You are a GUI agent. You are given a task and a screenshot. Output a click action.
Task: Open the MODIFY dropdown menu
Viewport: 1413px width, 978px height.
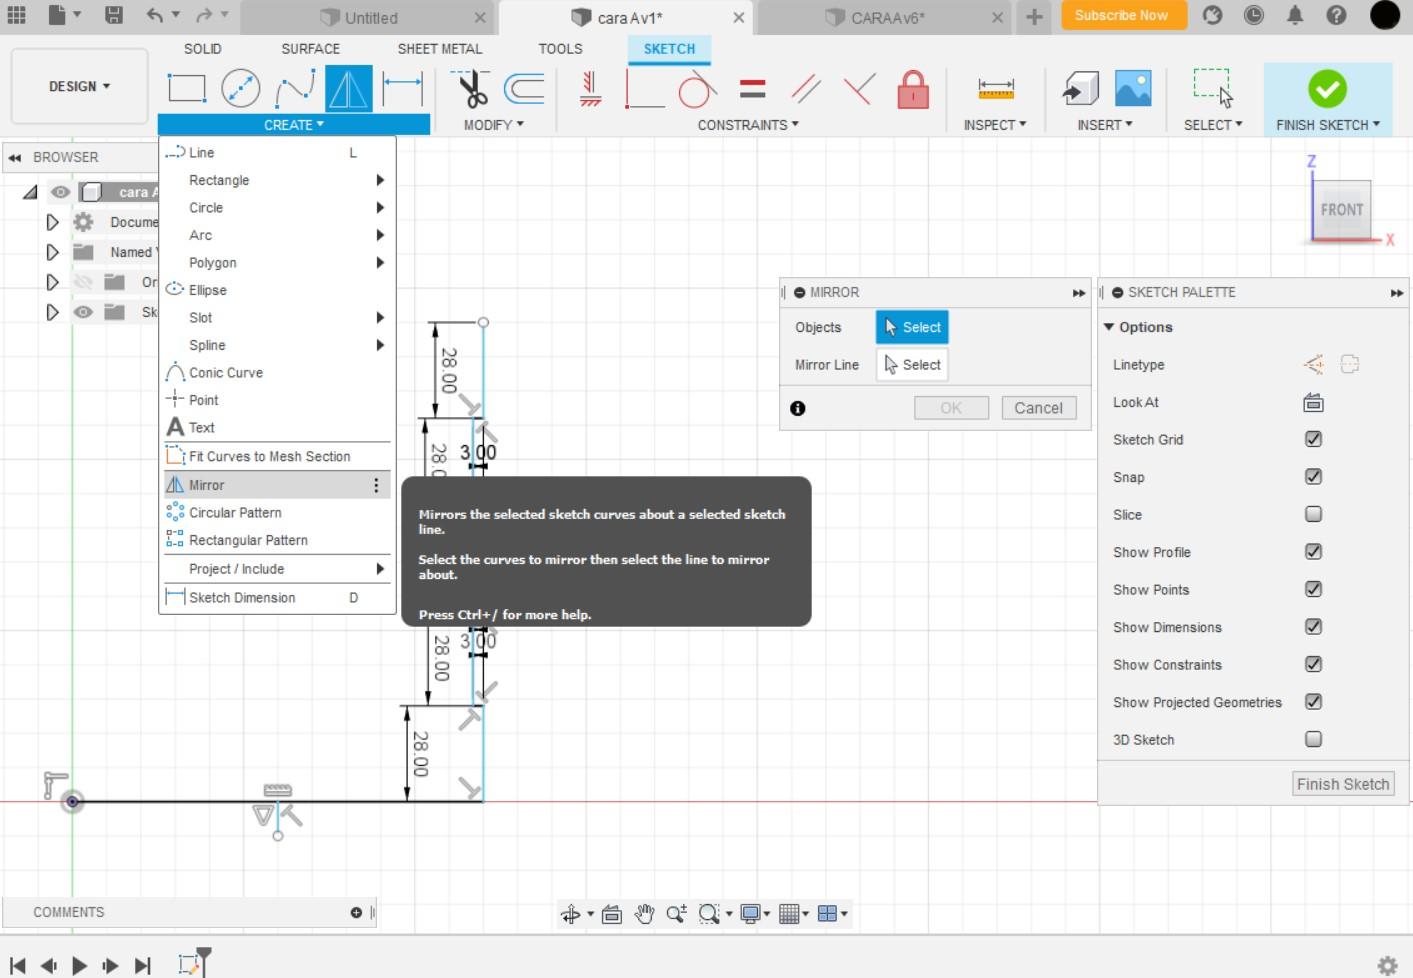click(x=493, y=125)
